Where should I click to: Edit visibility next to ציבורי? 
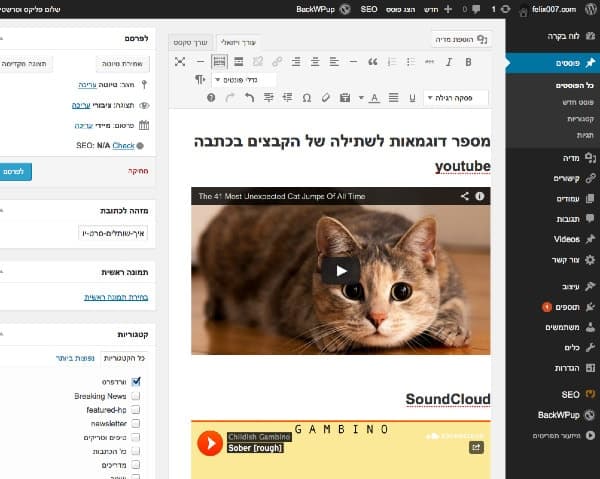coord(81,106)
